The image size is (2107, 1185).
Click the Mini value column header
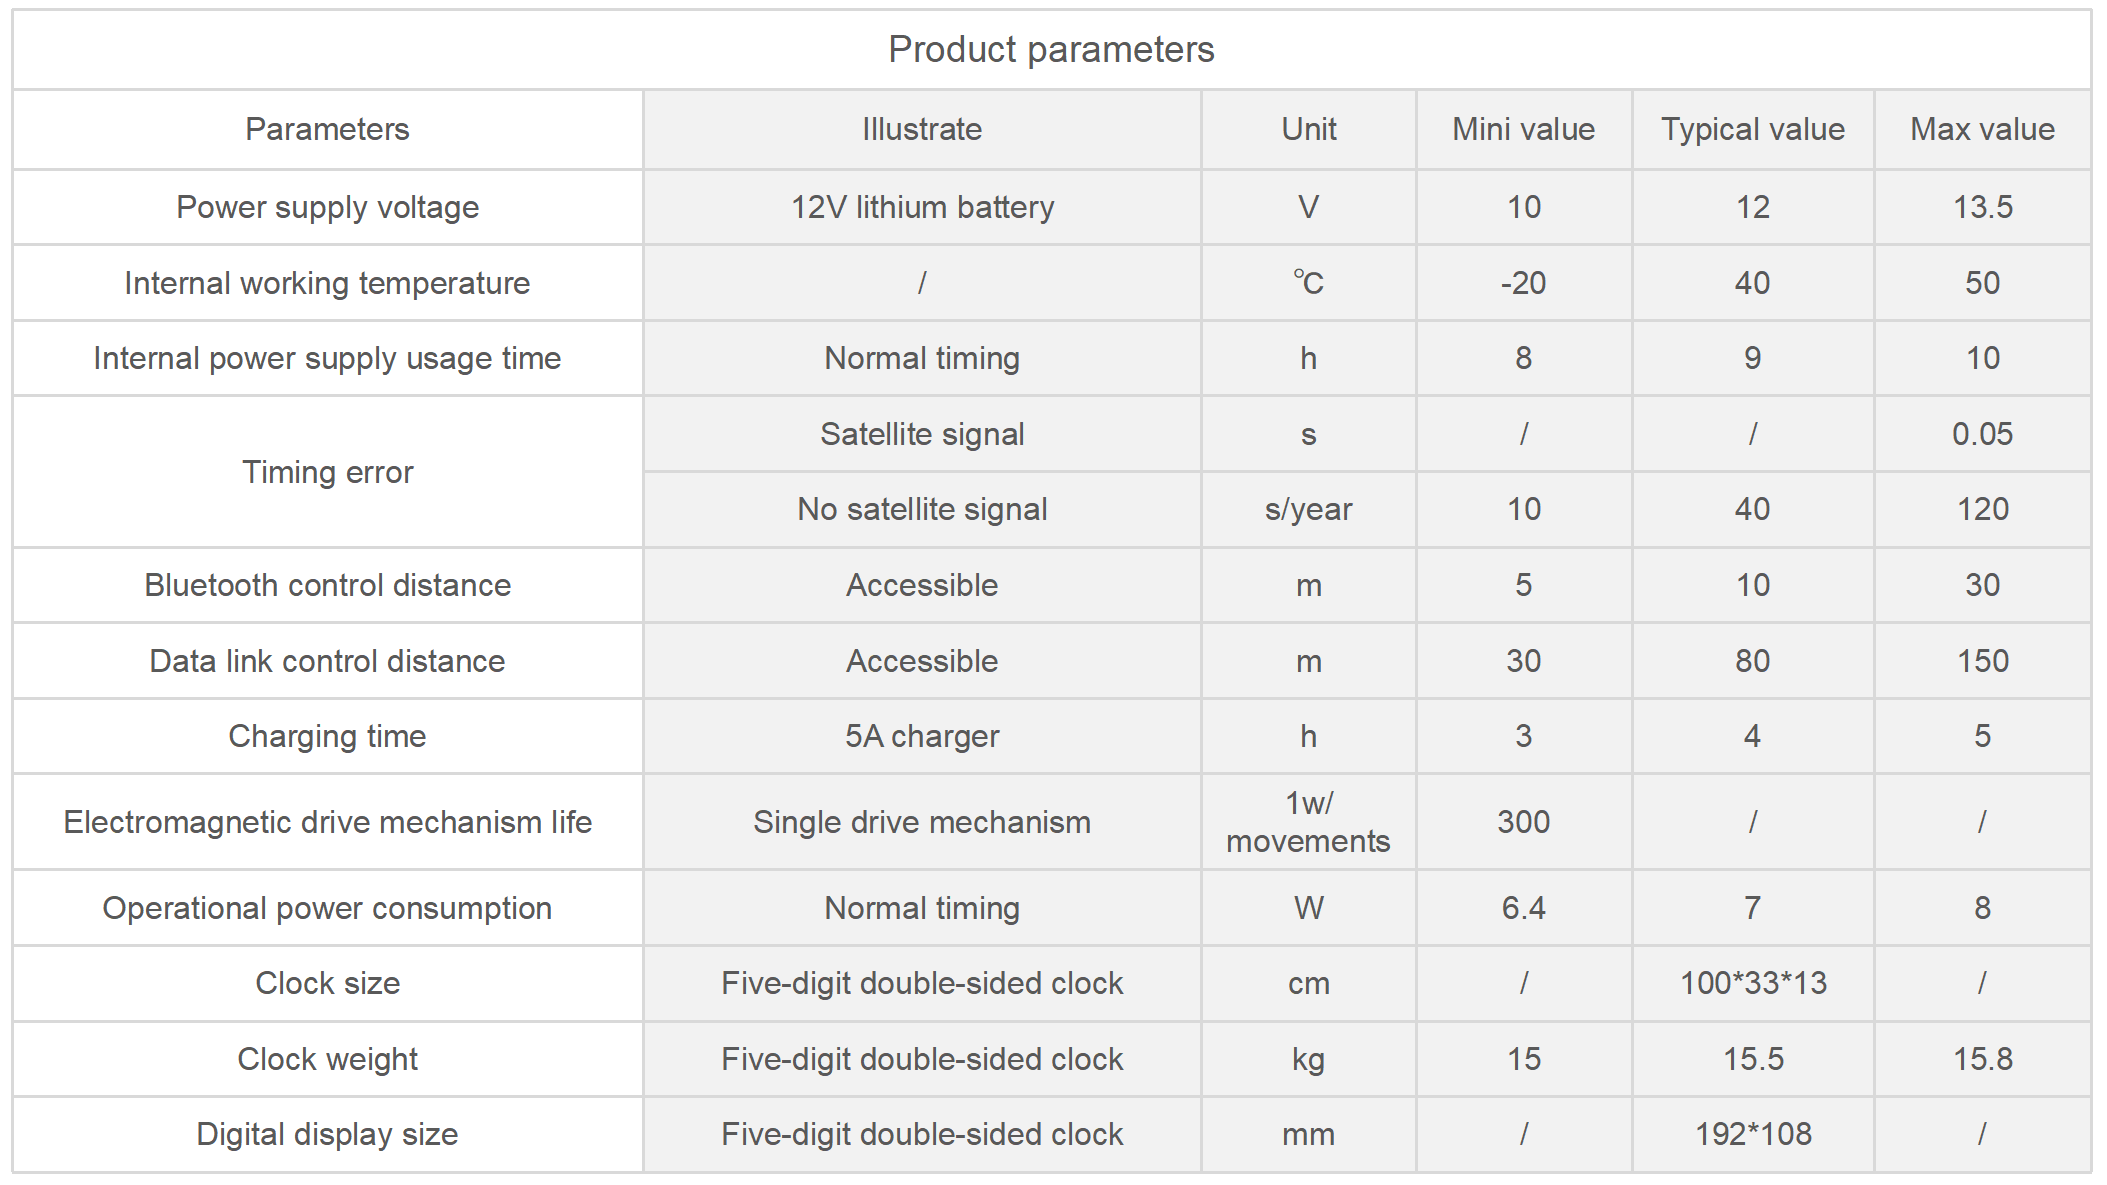coord(1524,129)
